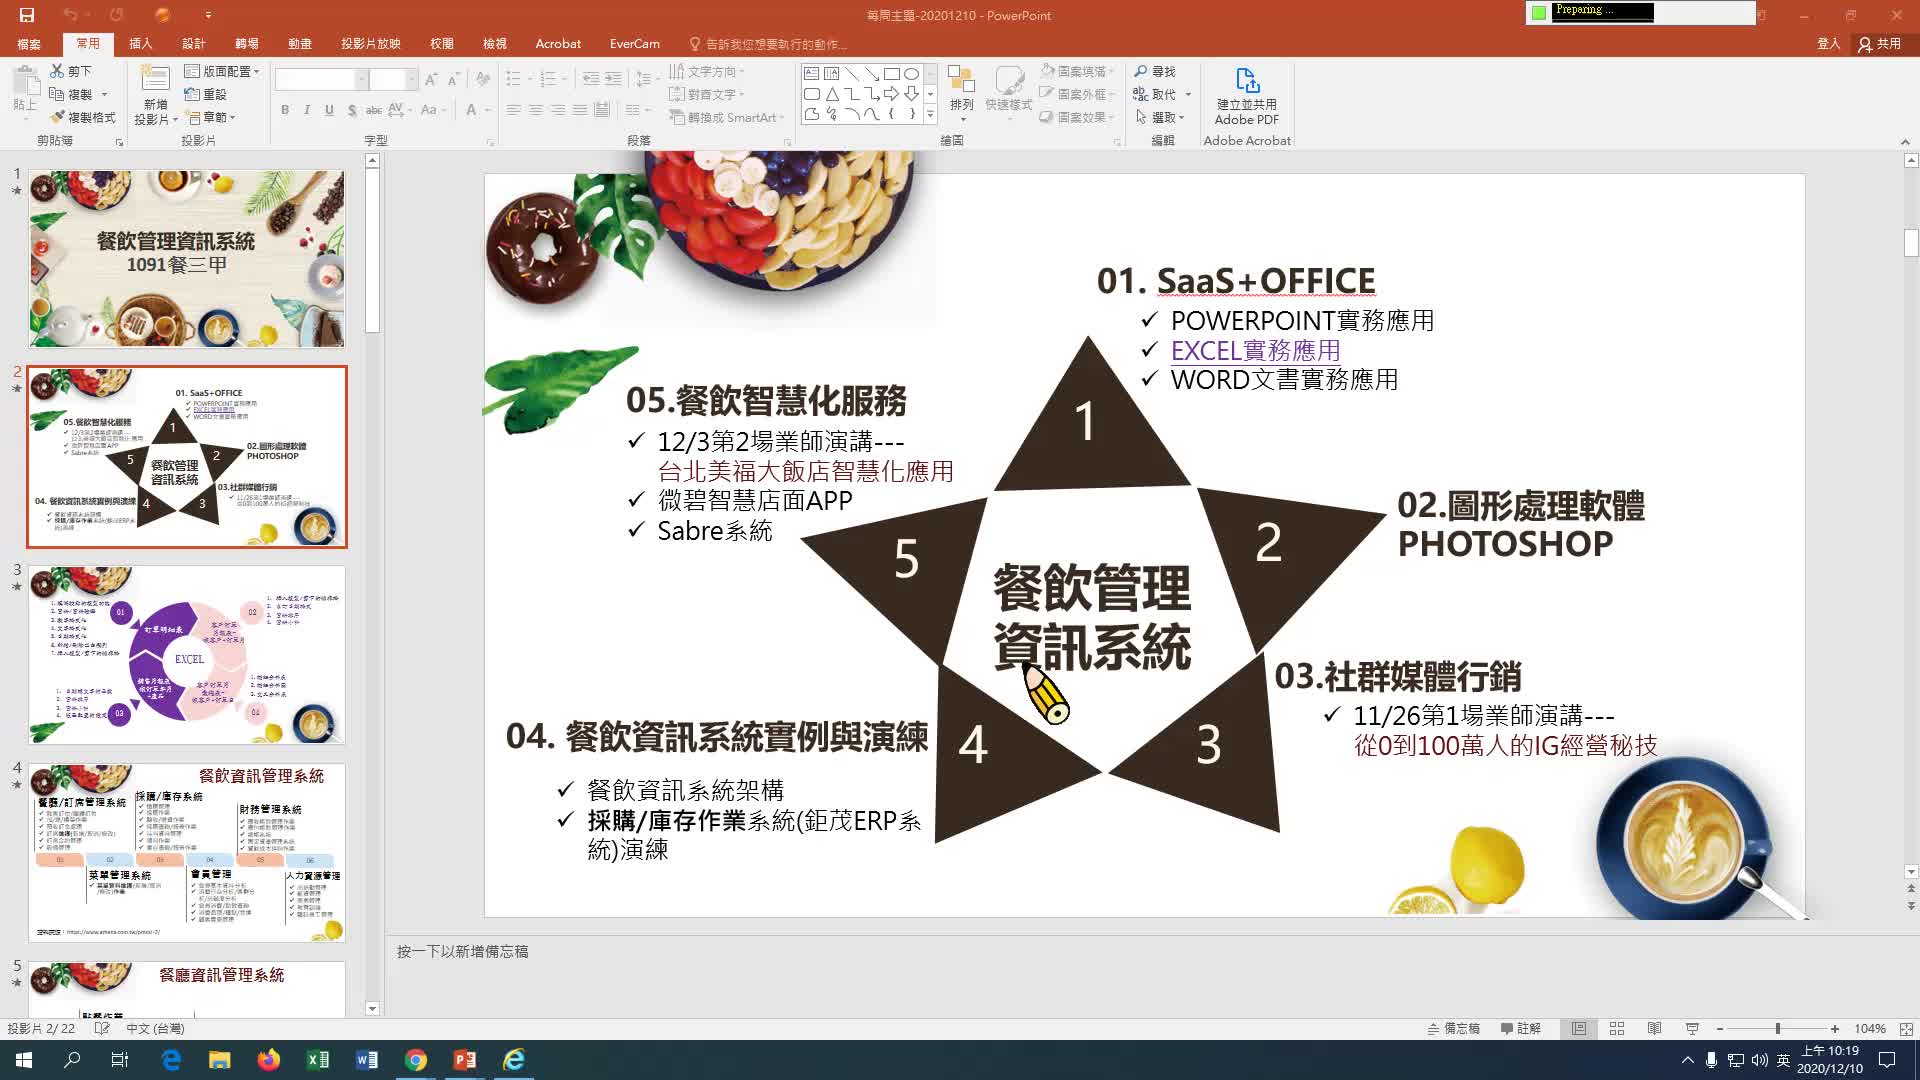Open Firefox from the Windows taskbar
The width and height of the screenshot is (1920, 1080).
point(269,1060)
